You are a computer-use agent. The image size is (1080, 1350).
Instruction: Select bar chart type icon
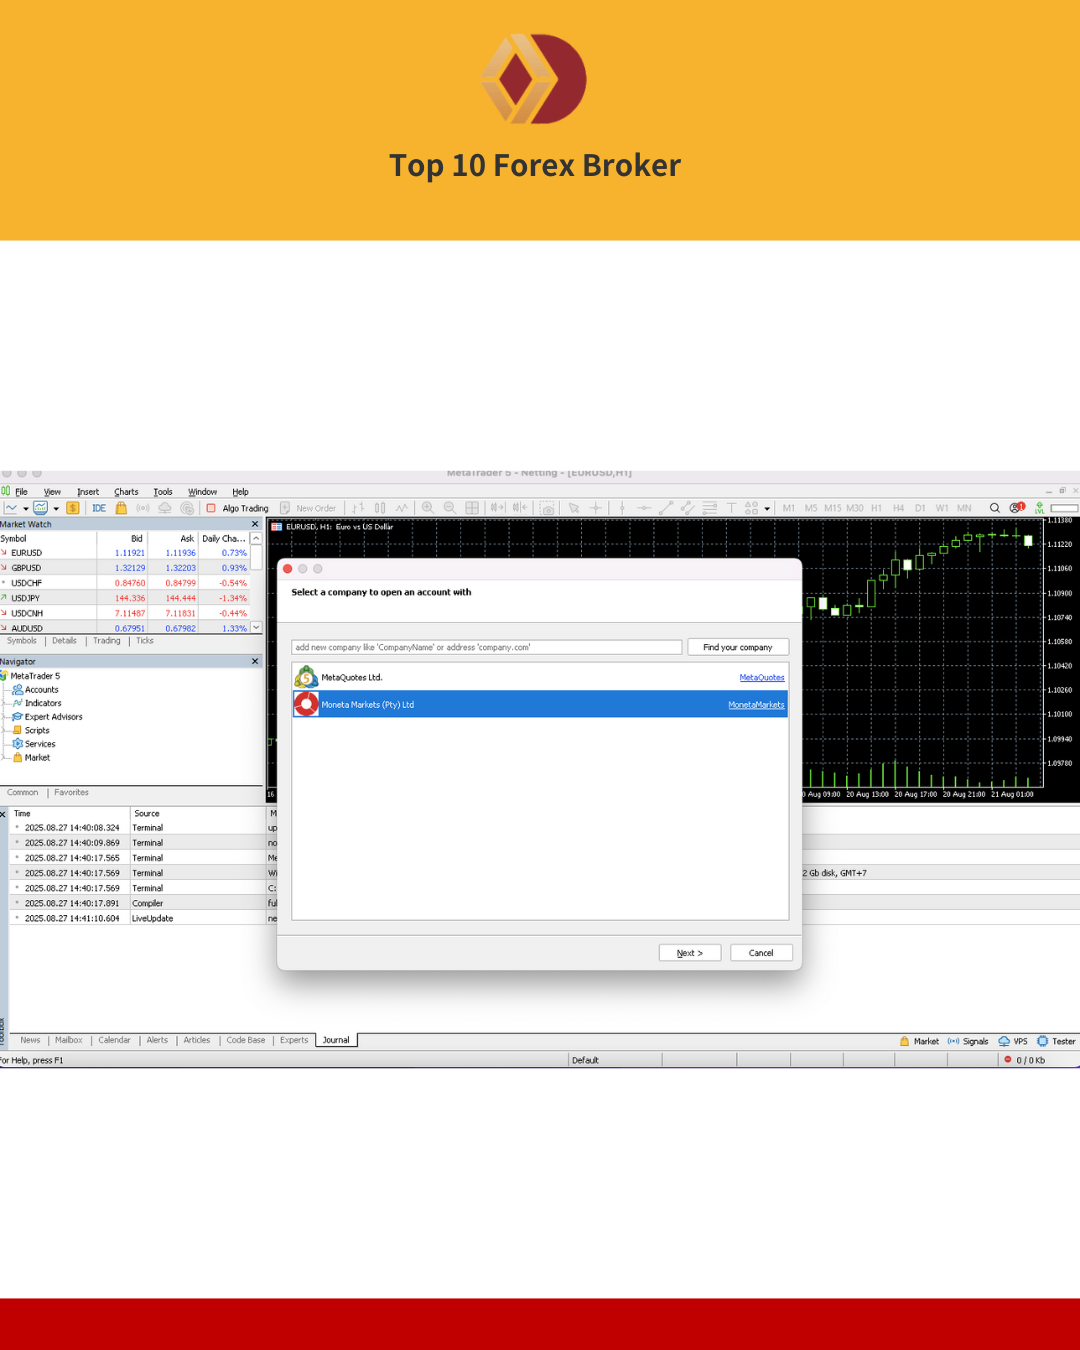(358, 508)
